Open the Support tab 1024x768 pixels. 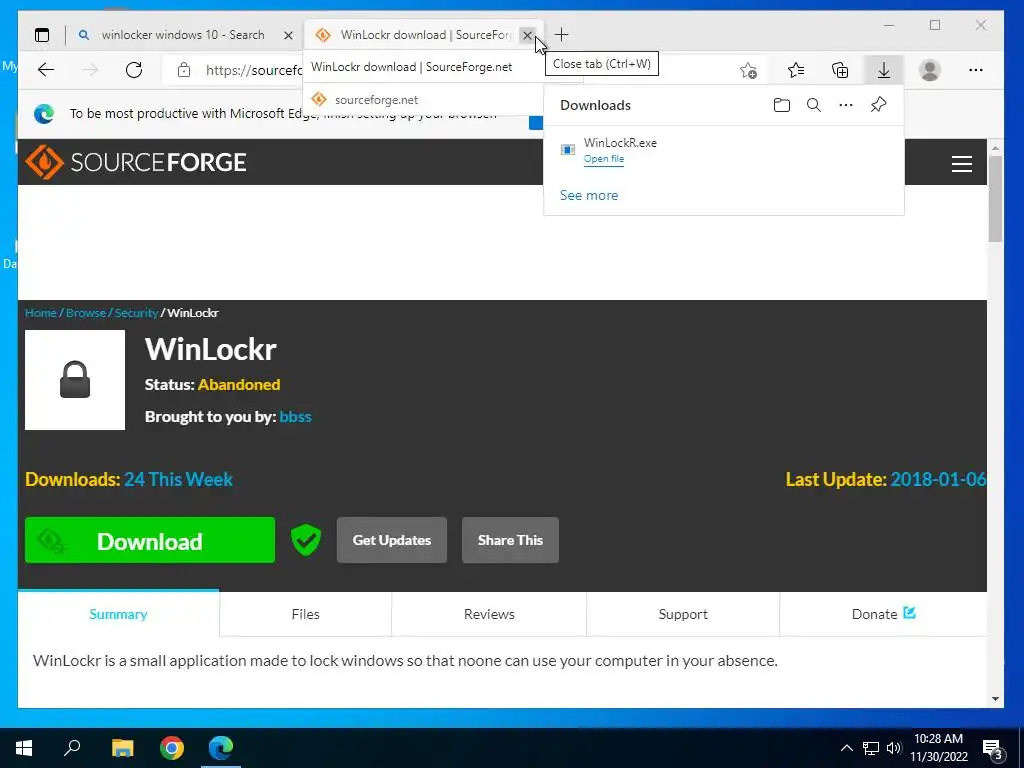(x=683, y=614)
